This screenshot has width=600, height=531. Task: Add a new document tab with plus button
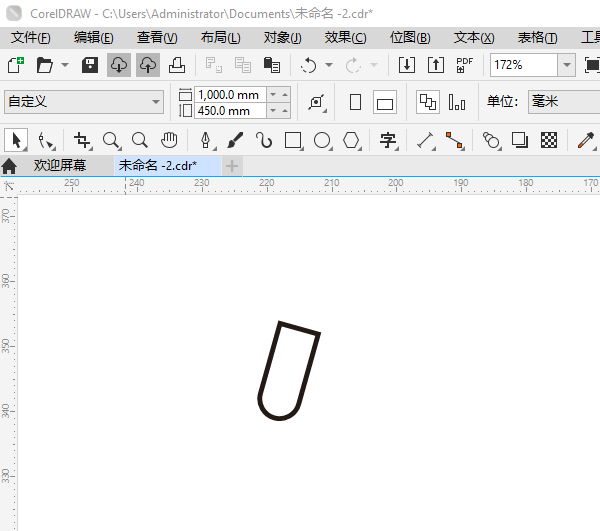coord(232,166)
